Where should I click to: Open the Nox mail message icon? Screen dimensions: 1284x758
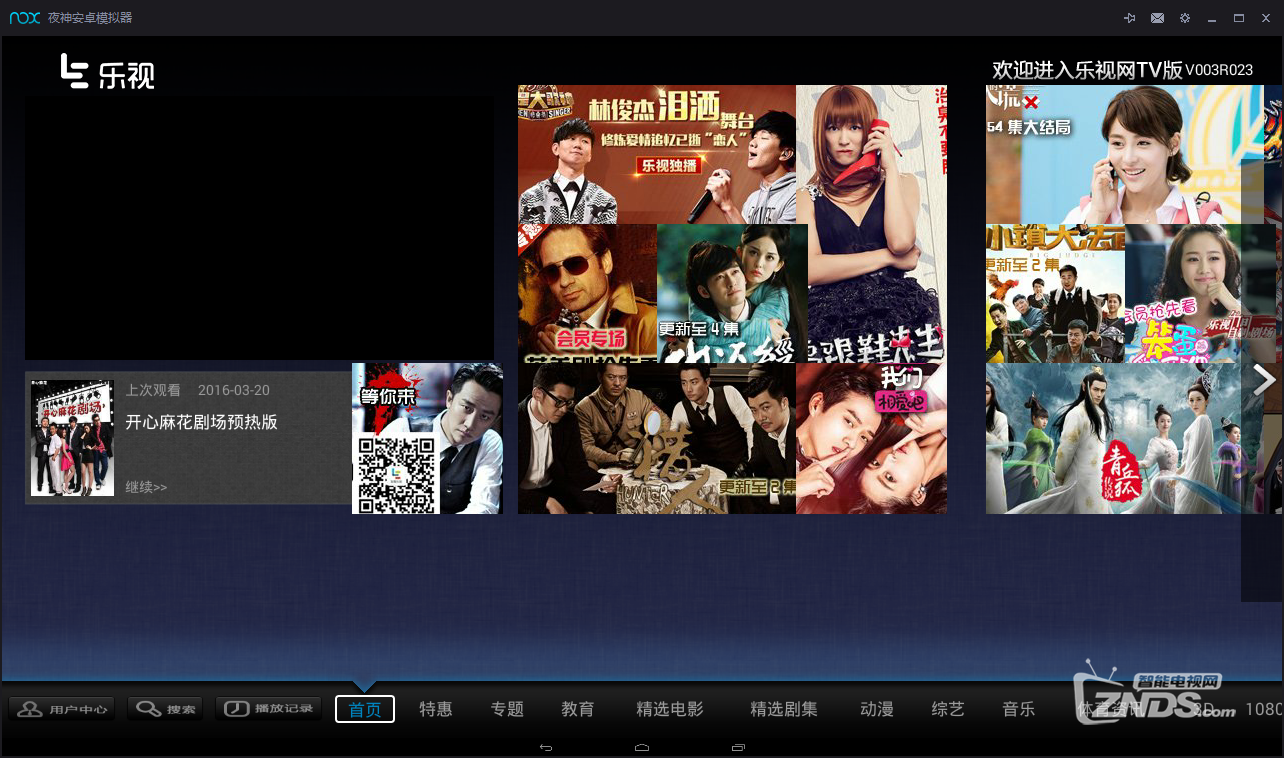click(x=1157, y=18)
